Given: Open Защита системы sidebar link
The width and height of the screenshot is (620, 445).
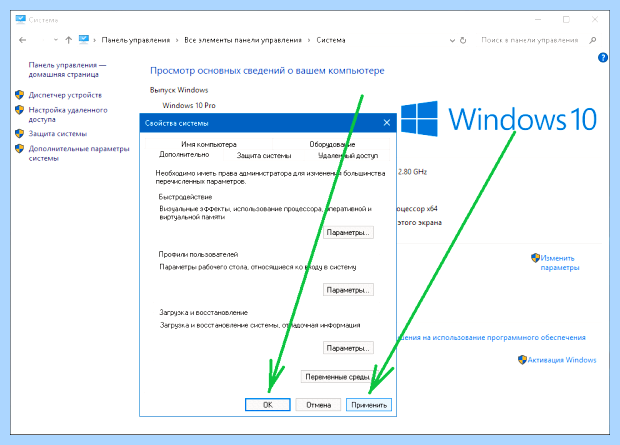Looking at the screenshot, I should click(58, 134).
